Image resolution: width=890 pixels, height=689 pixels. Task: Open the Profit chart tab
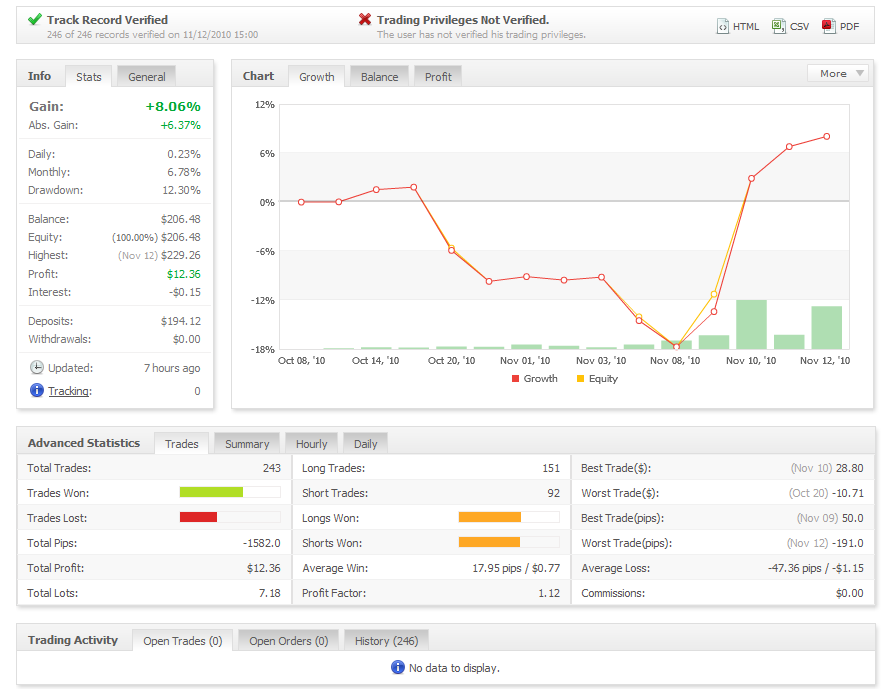coord(438,77)
